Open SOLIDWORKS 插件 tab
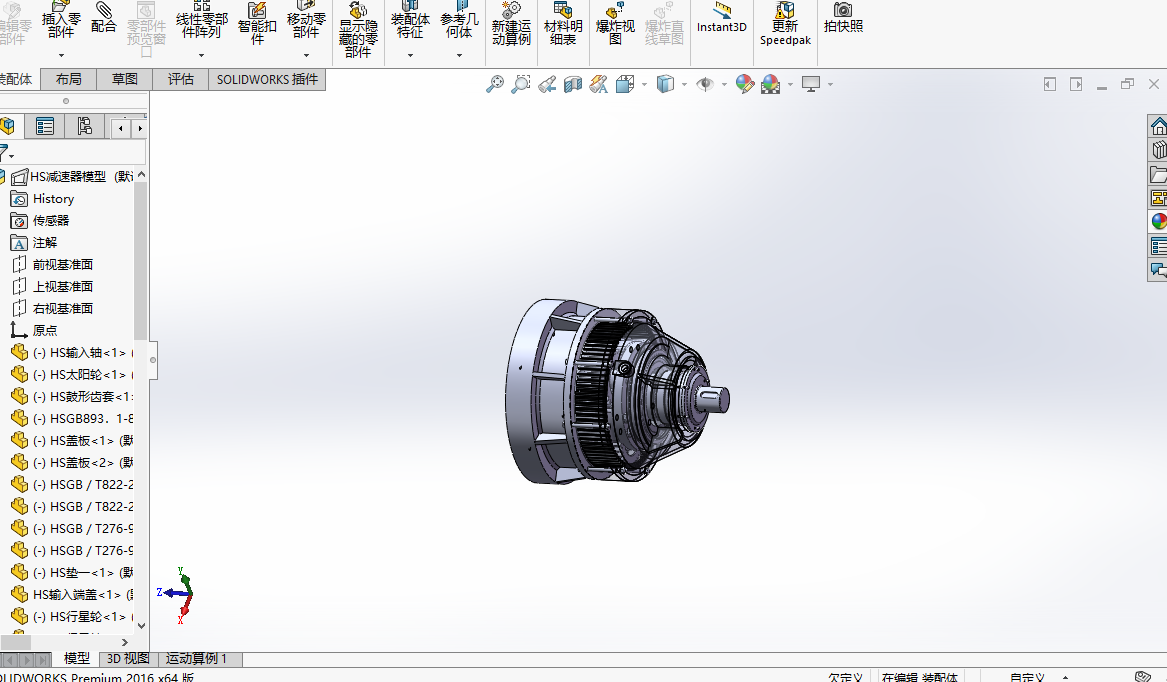Image resolution: width=1167 pixels, height=682 pixels. pyautogui.click(x=267, y=79)
